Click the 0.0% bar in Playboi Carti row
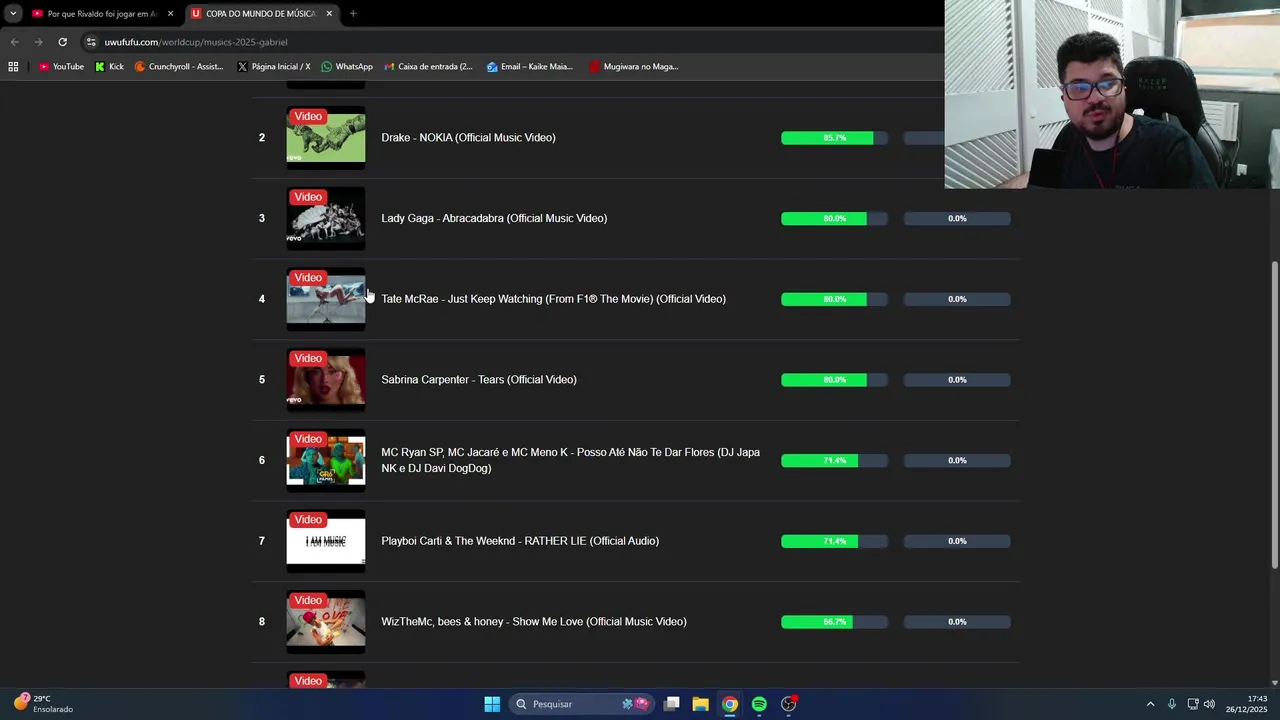Screen dimensions: 1280x720 (957, 541)
